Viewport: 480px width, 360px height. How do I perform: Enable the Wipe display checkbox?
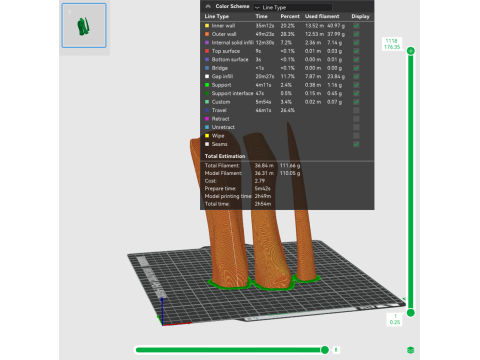(356, 136)
